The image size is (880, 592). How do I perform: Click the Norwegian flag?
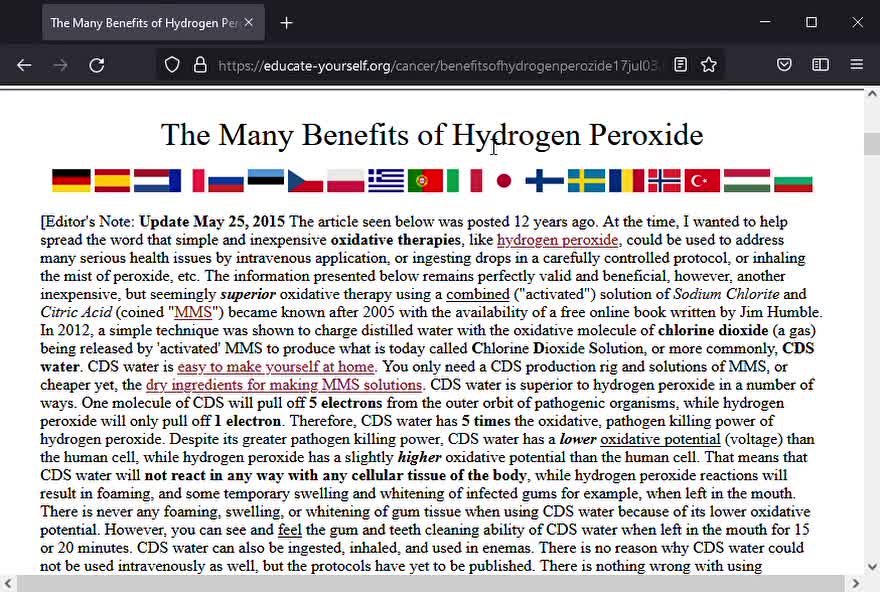(x=664, y=181)
